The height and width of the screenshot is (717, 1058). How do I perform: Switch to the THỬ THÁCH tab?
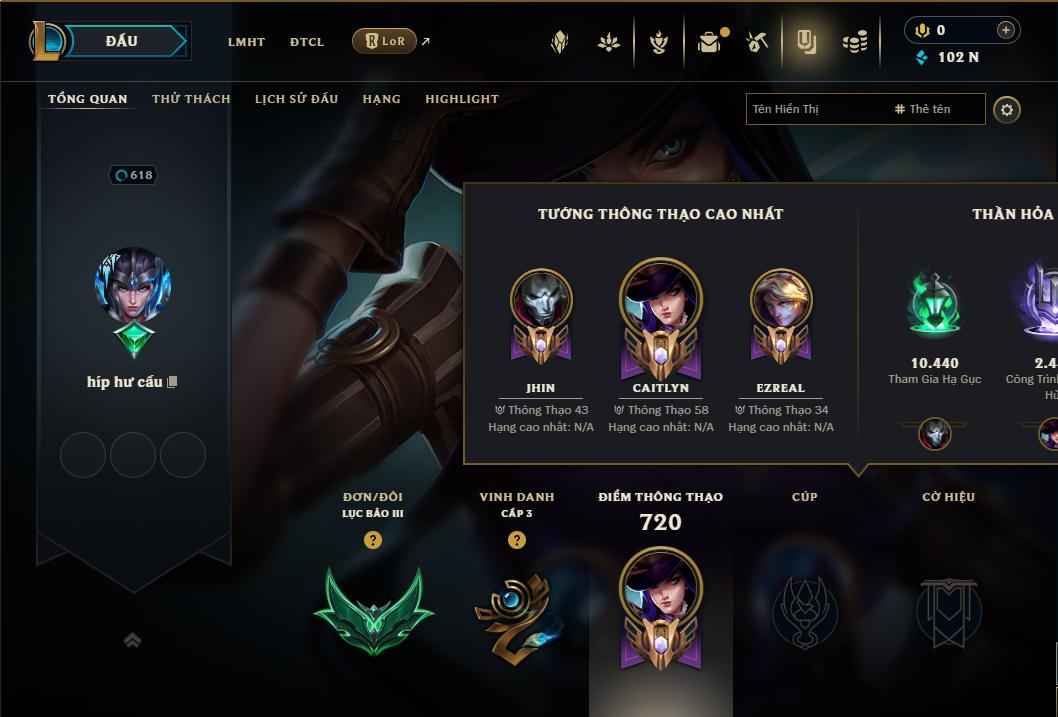pyautogui.click(x=191, y=99)
